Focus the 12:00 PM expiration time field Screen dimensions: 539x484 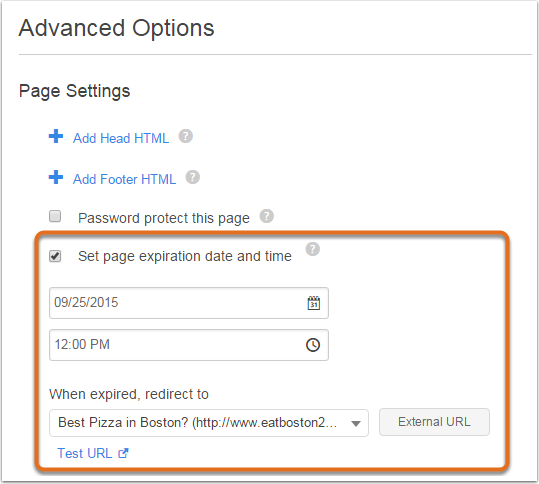tap(189, 345)
